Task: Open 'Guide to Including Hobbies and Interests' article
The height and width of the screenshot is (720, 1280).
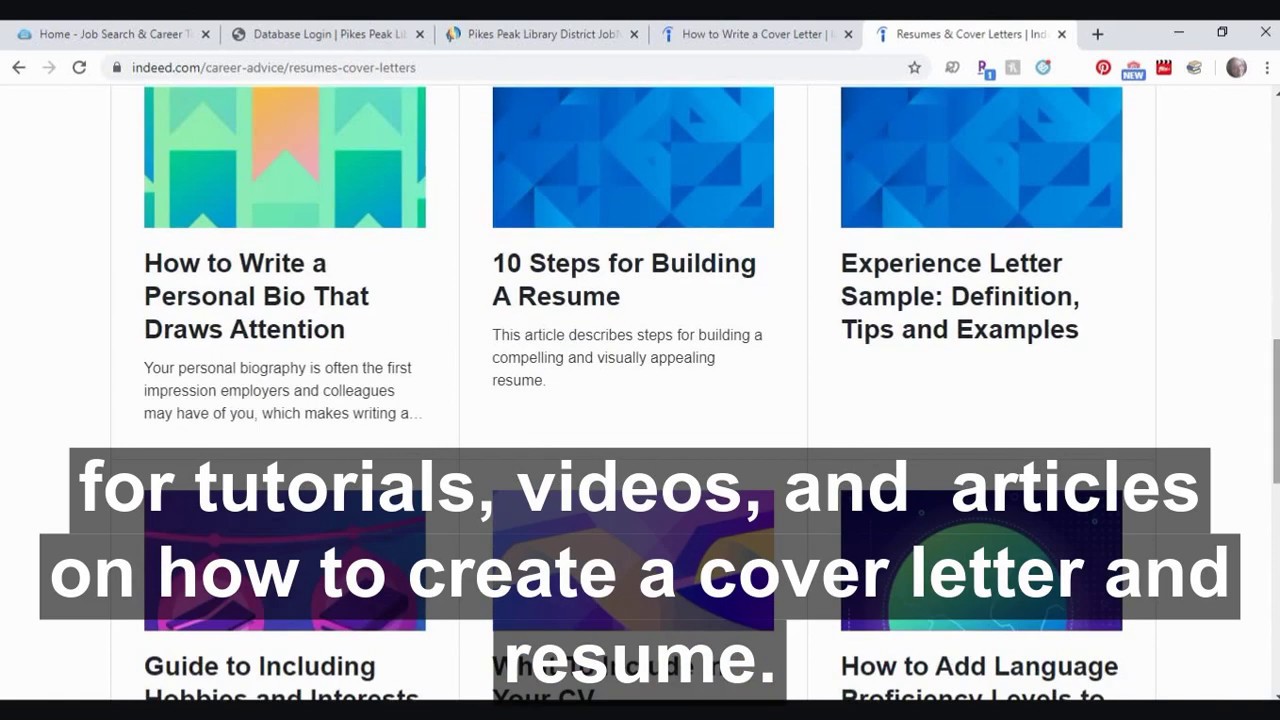Action: [281, 680]
